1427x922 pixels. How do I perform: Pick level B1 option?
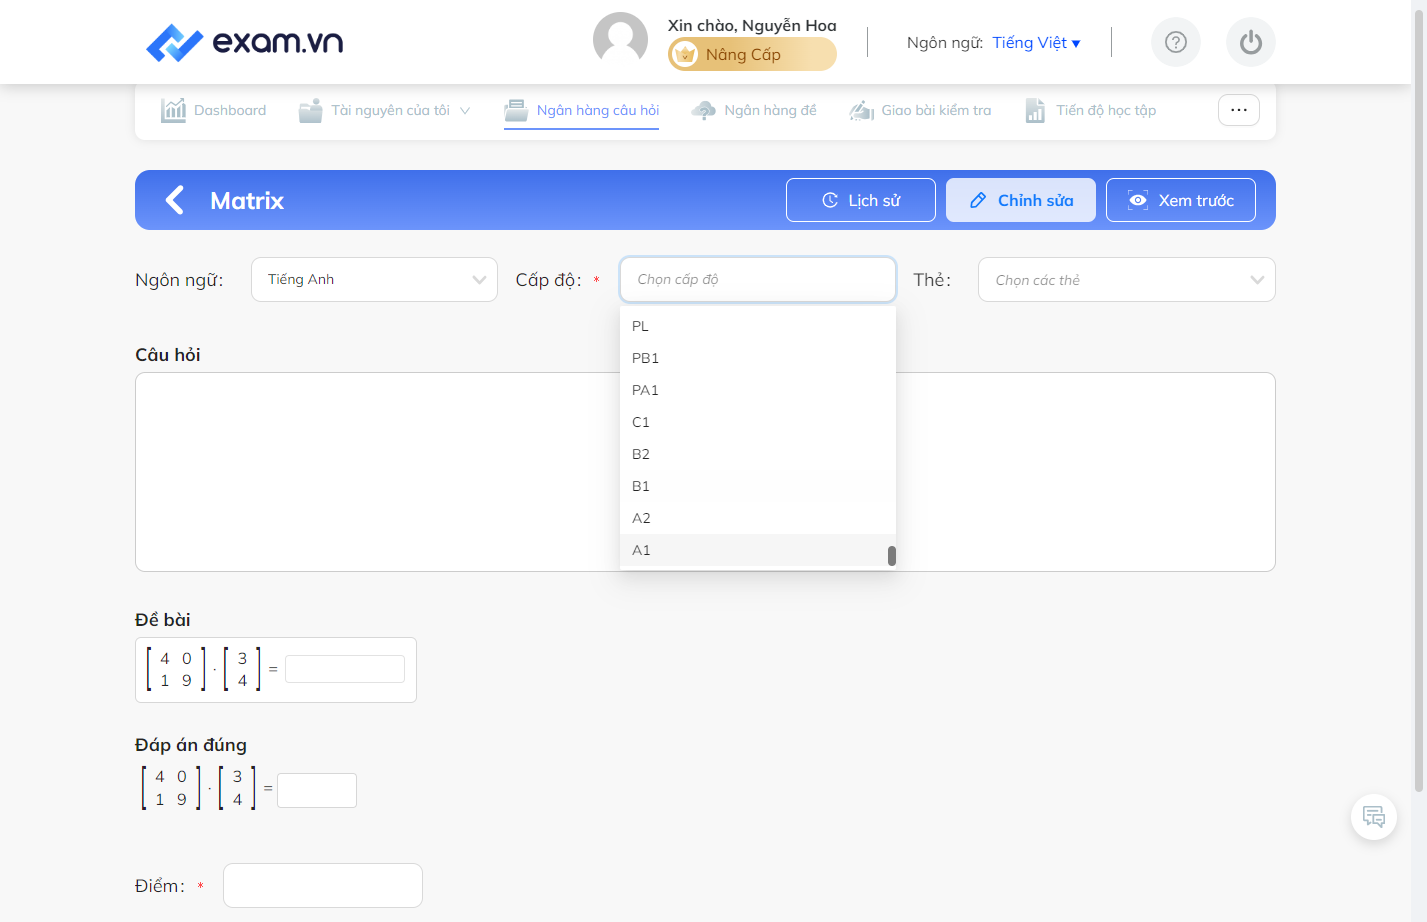tap(758, 486)
